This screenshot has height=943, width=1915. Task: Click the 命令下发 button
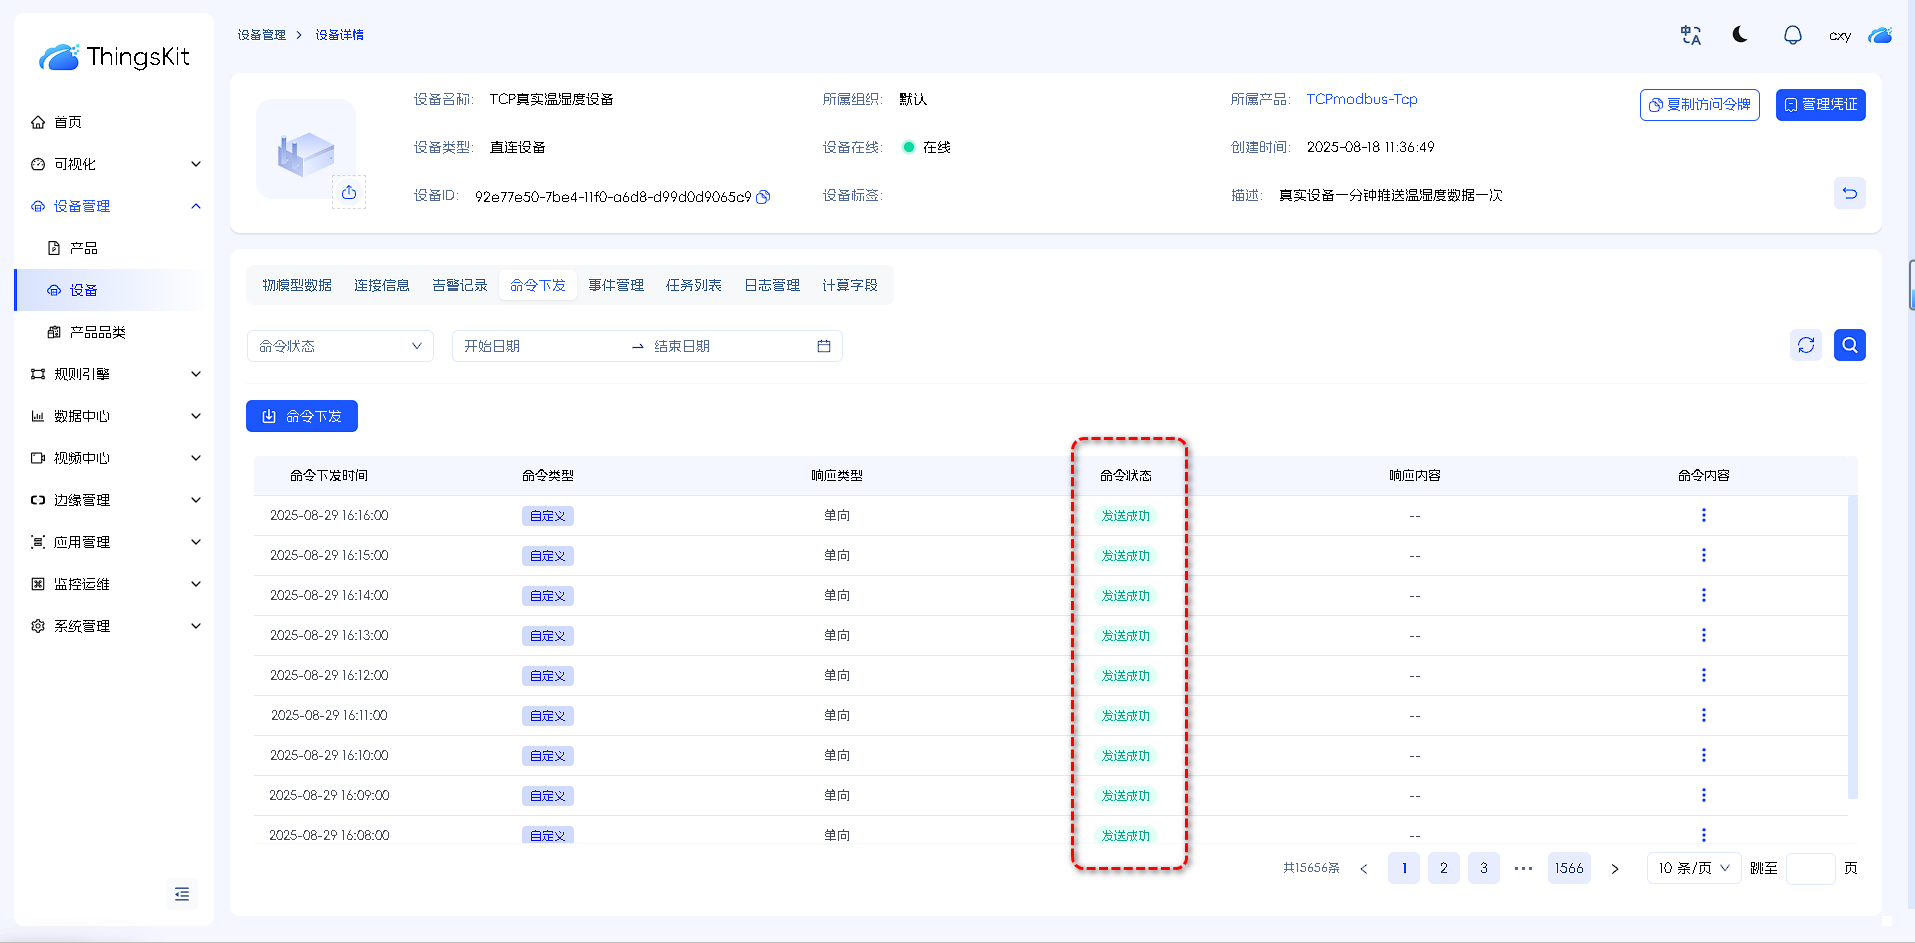pyautogui.click(x=302, y=416)
